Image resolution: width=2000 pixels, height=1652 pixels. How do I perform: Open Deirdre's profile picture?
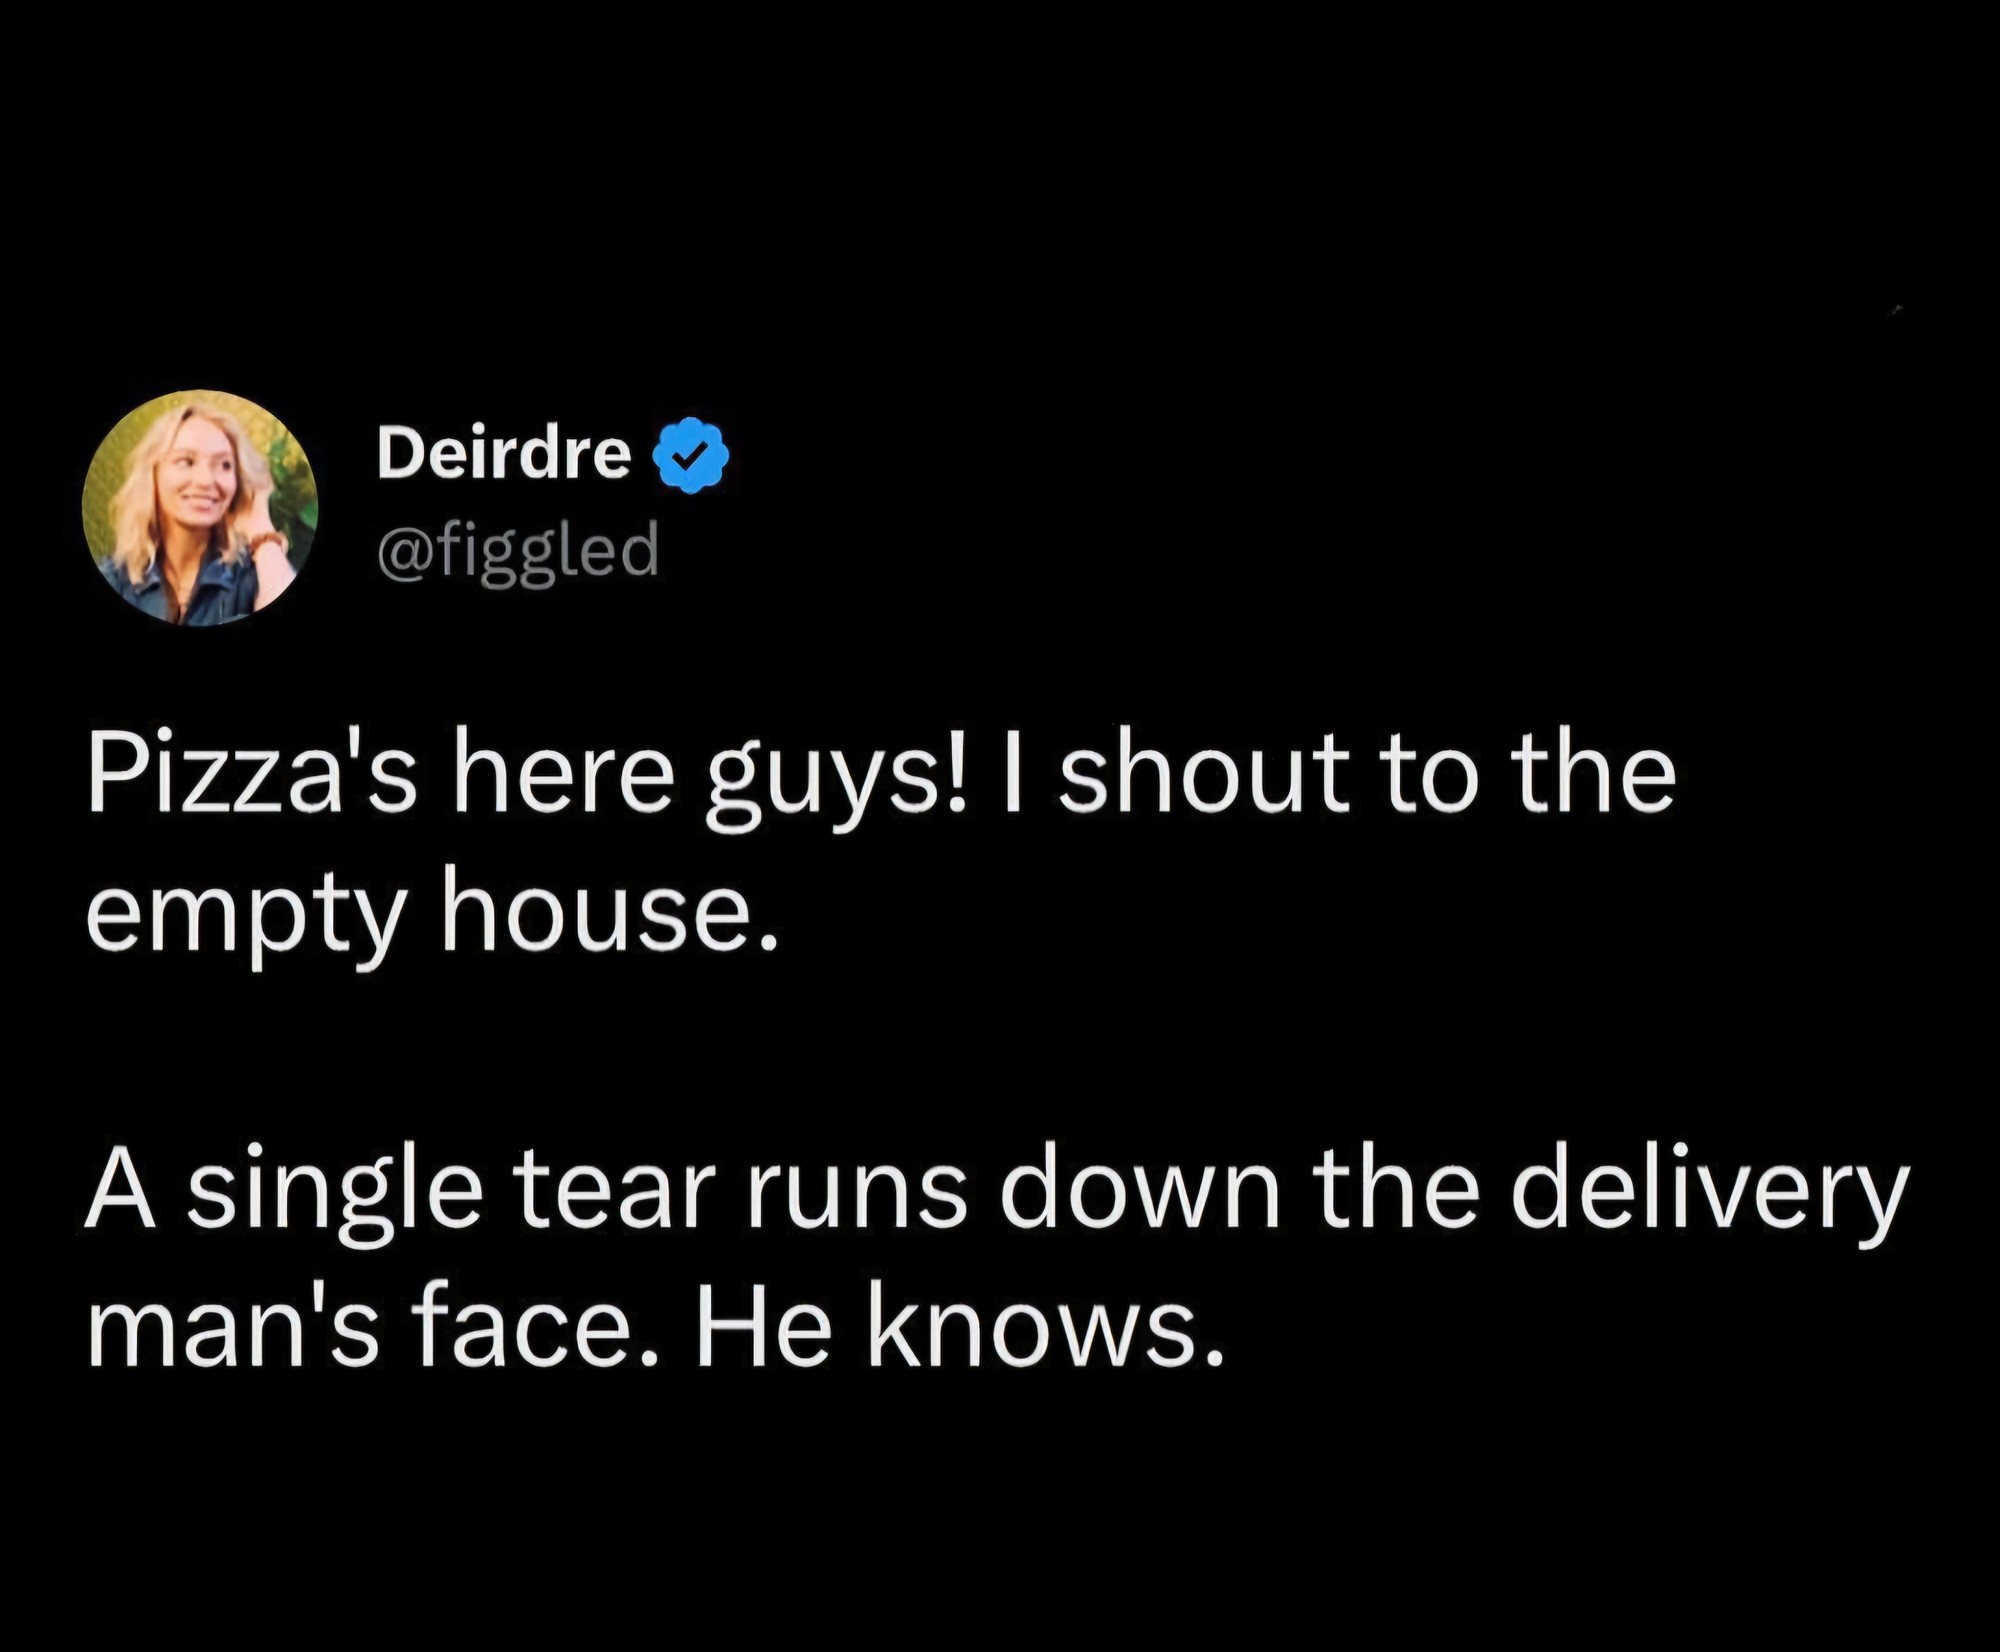(x=199, y=508)
